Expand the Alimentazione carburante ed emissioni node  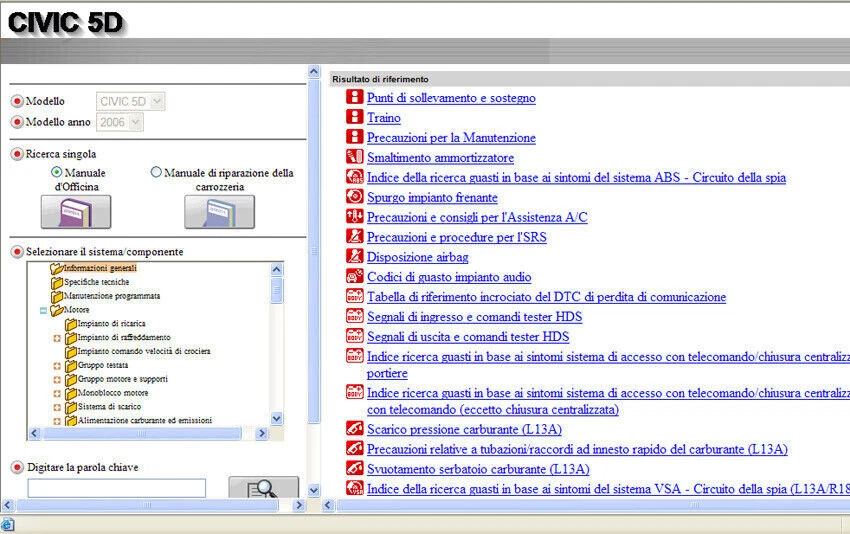57,421
